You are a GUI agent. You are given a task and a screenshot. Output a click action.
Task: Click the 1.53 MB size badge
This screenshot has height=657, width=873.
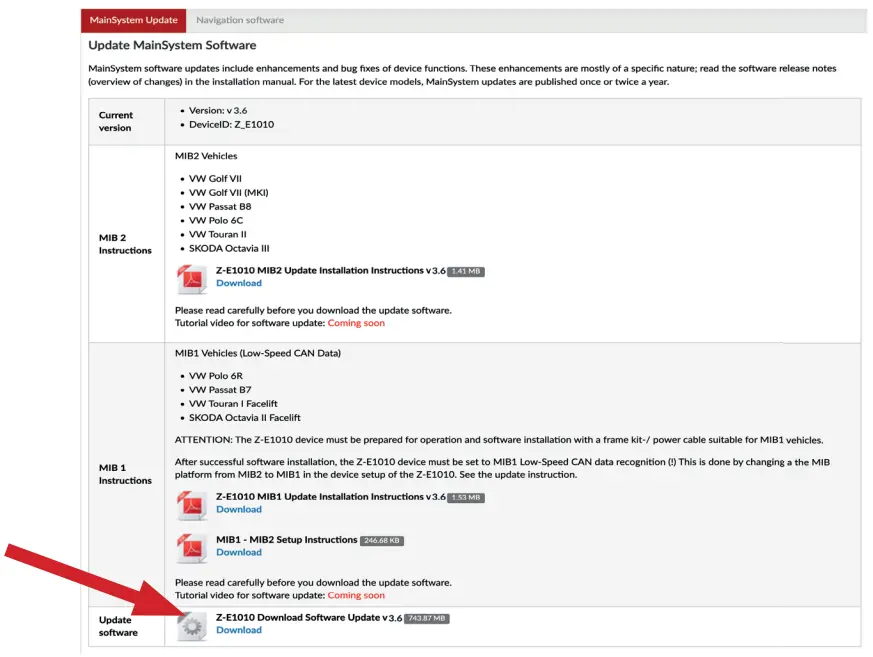pyautogui.click(x=466, y=497)
